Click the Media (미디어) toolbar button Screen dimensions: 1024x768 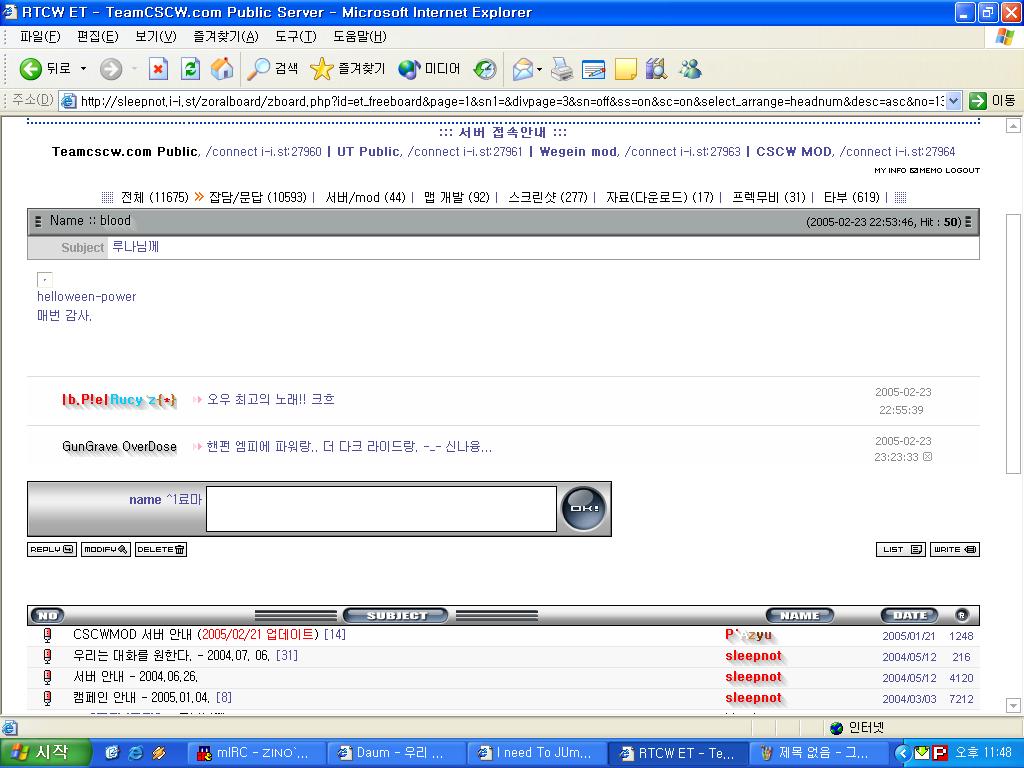click(x=430, y=69)
